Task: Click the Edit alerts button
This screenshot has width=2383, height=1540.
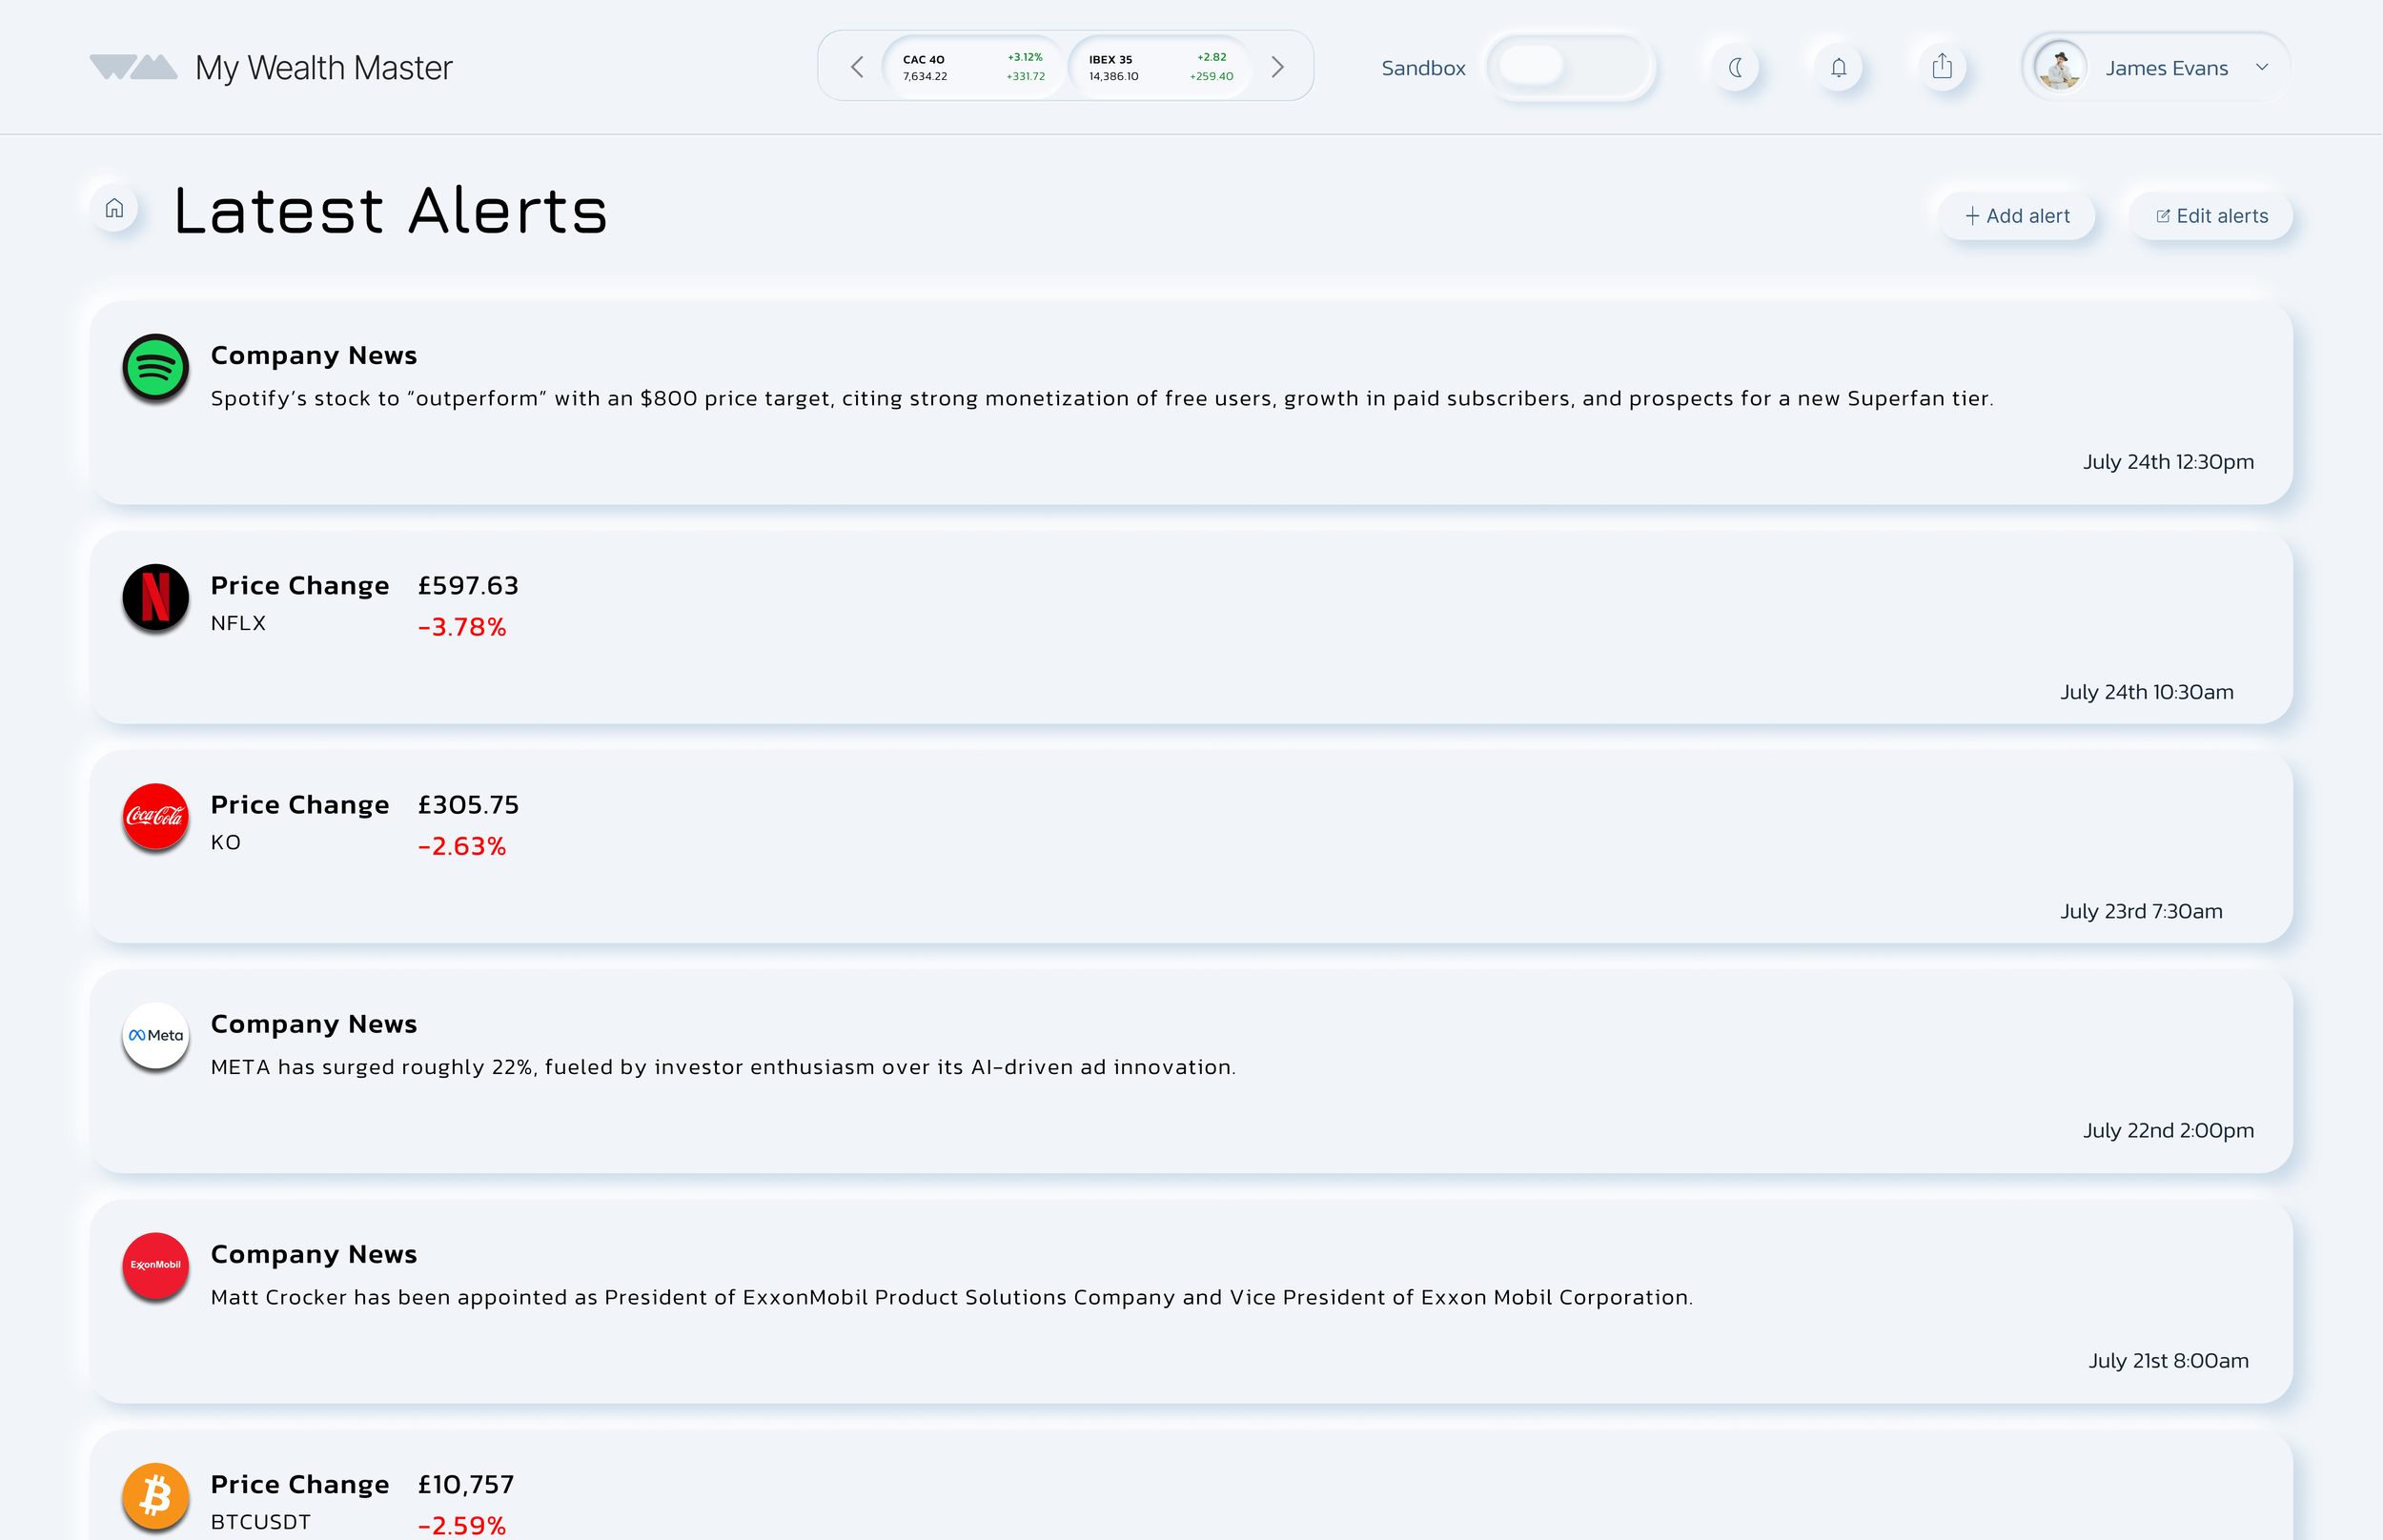Action: [2210, 216]
